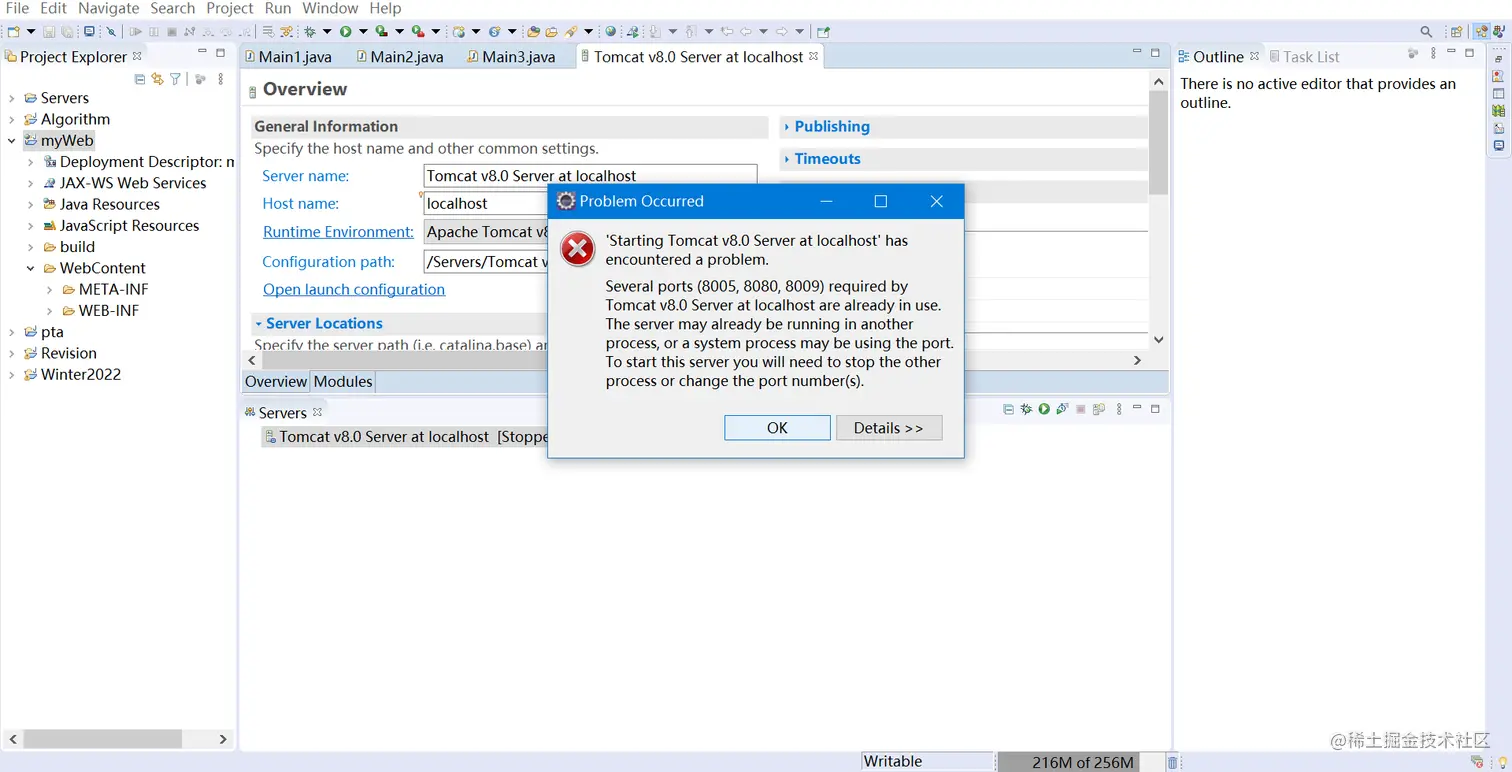Expand the Servers project node
The image size is (1512, 772).
pyautogui.click(x=12, y=98)
